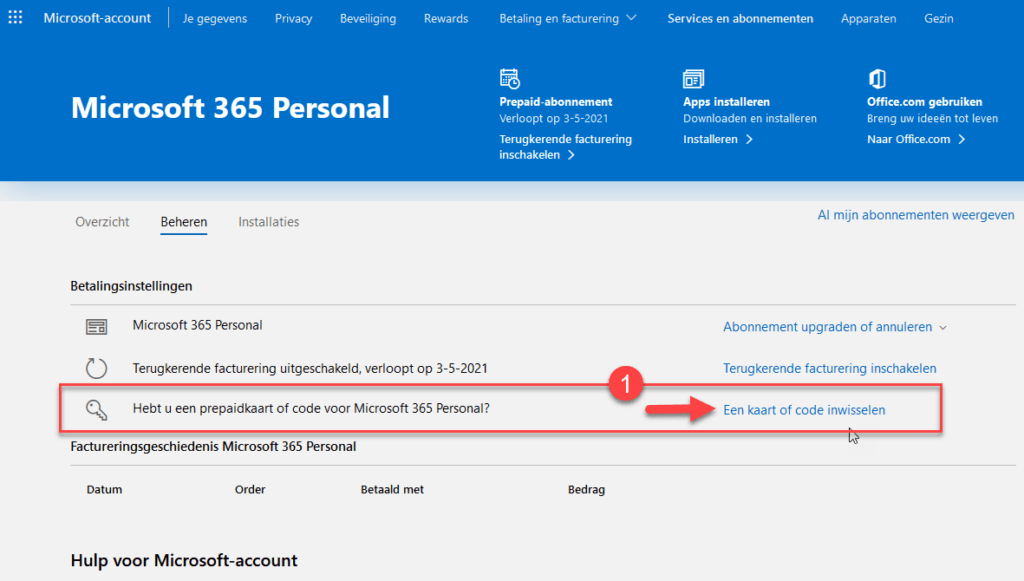Open the Beveiliging navigation item

click(368, 18)
